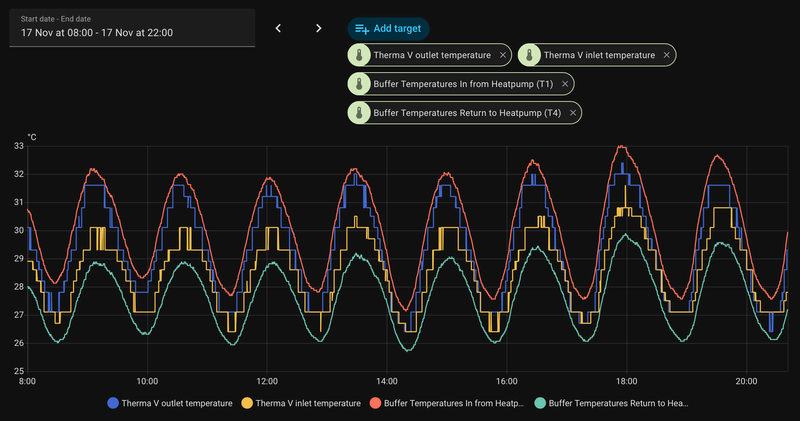Click the 20:00 x-axis time label
Image resolution: width=800 pixels, height=421 pixels.
tap(746, 381)
